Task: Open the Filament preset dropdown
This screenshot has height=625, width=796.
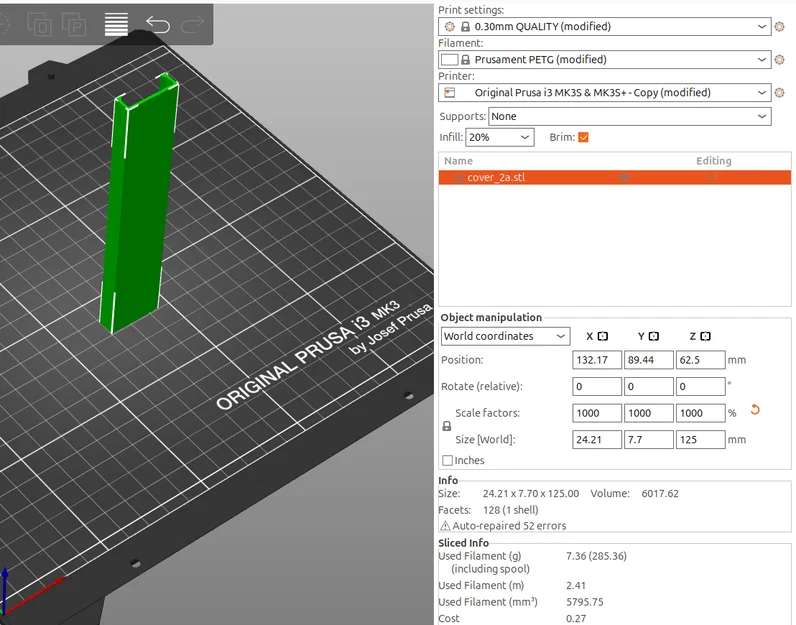Action: pyautogui.click(x=605, y=59)
